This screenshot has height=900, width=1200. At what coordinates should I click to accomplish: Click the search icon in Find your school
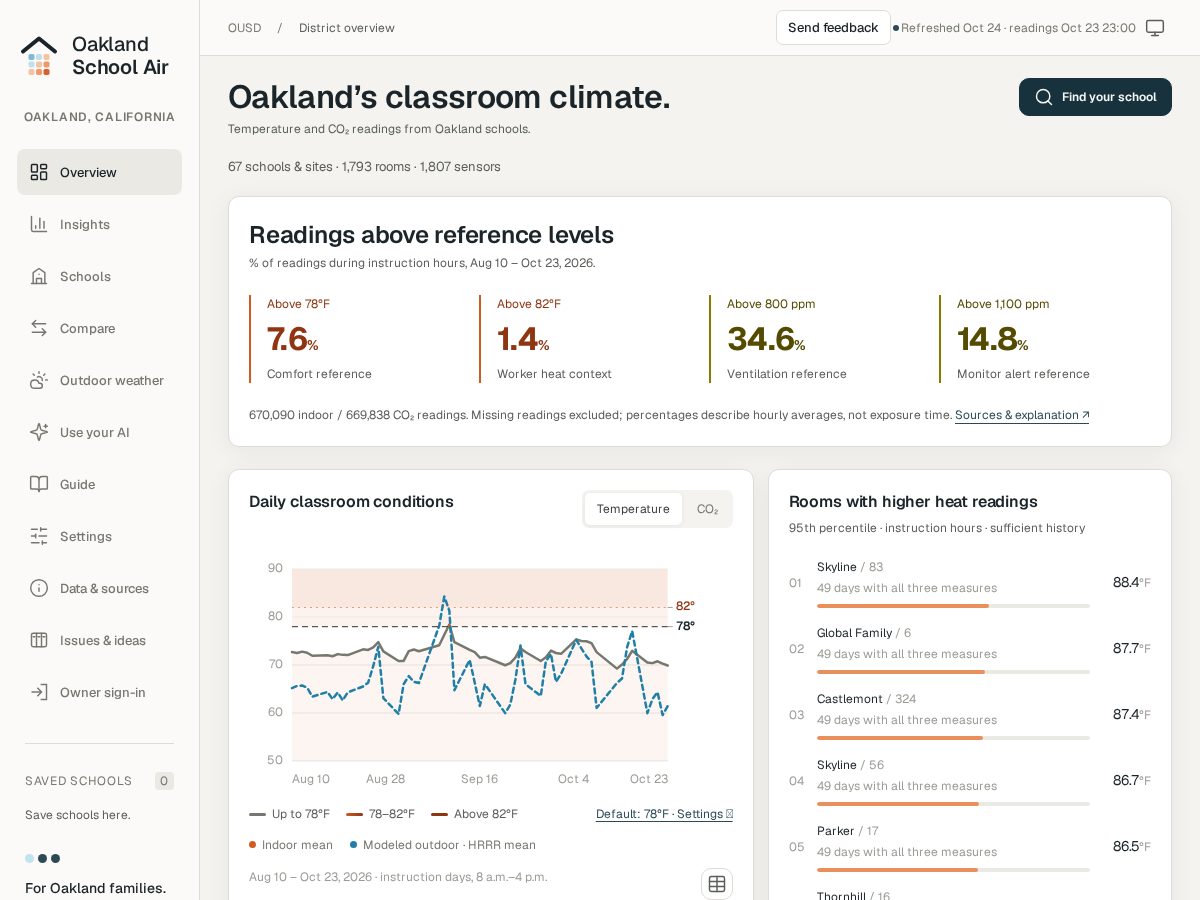1044,97
